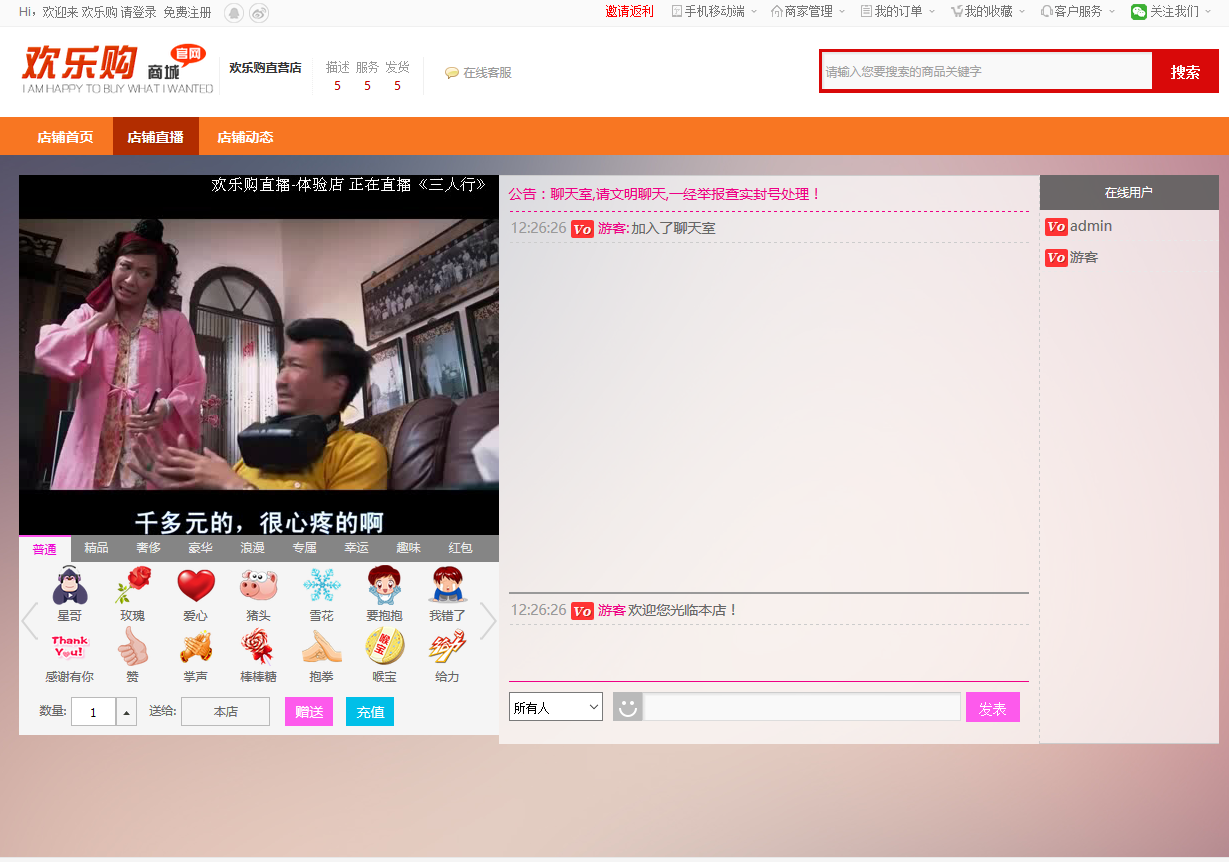Pick the 感谢有你 Thank You gift

(70, 647)
